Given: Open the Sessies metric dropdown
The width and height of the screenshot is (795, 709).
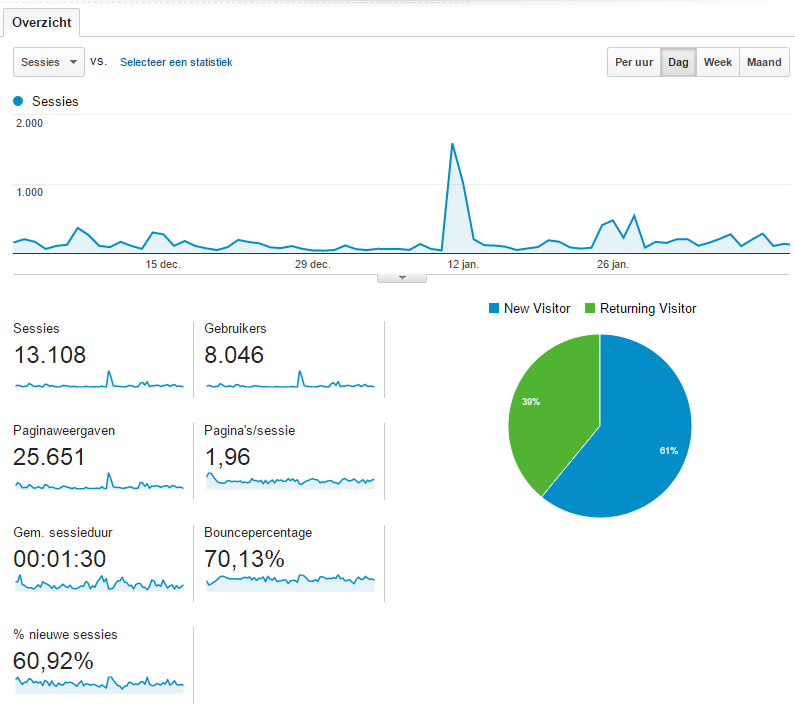Looking at the screenshot, I should [x=49, y=62].
